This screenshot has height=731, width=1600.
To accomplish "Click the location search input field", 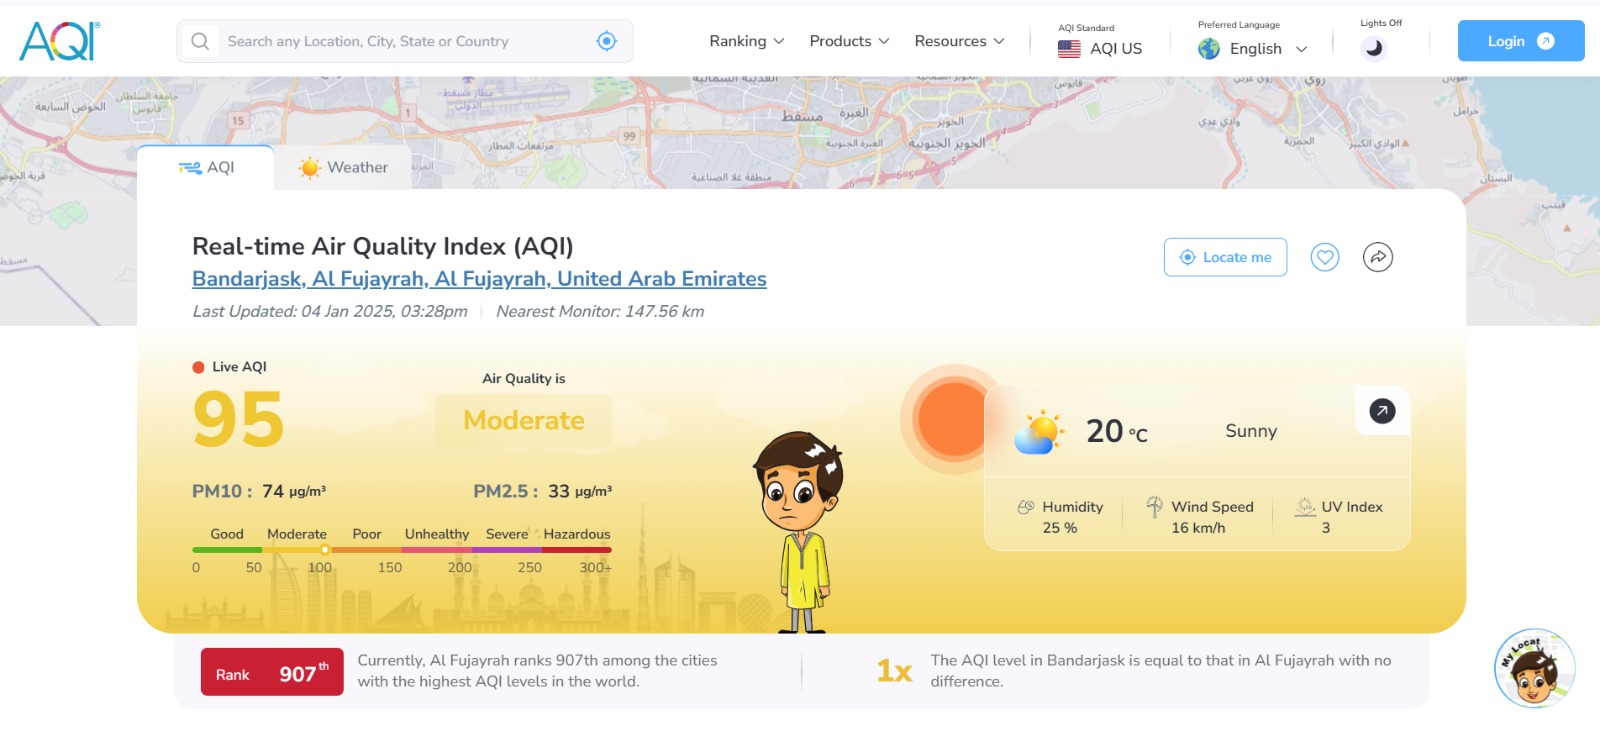I will (x=400, y=41).
